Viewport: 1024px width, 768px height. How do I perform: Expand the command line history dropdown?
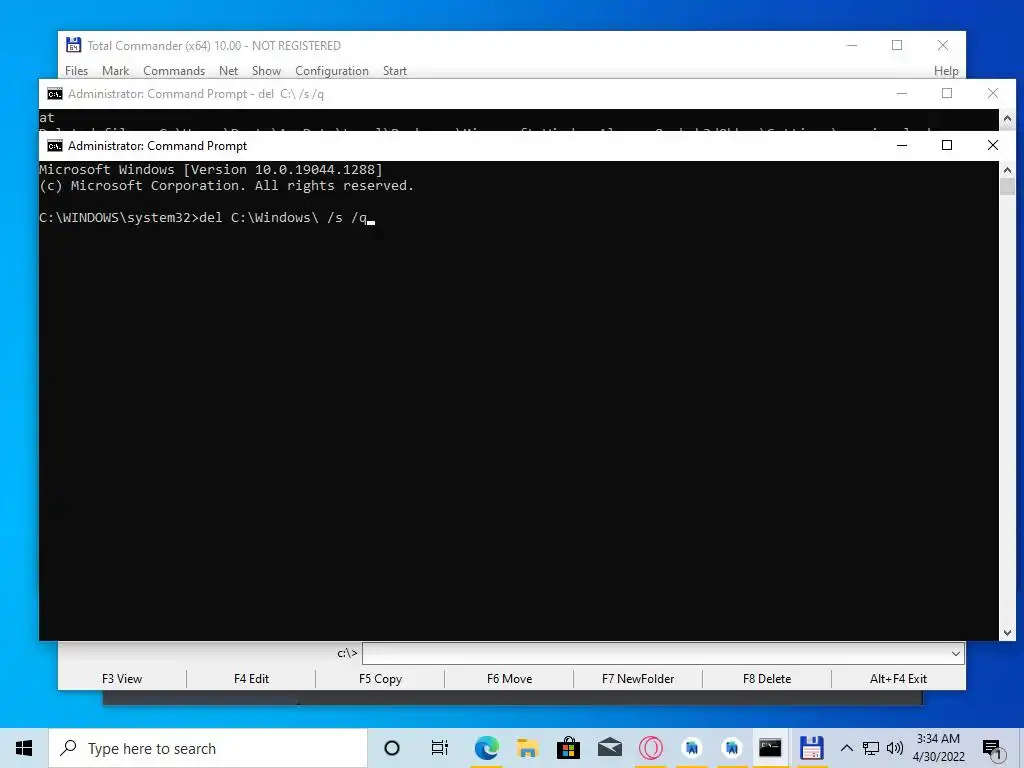click(955, 653)
